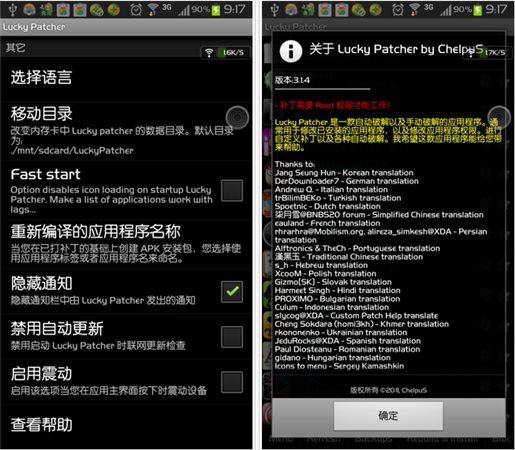This screenshot has height=450, width=515.
Task: Tap 'Andrew Q. - Italian translation' line
Action: pos(331,190)
